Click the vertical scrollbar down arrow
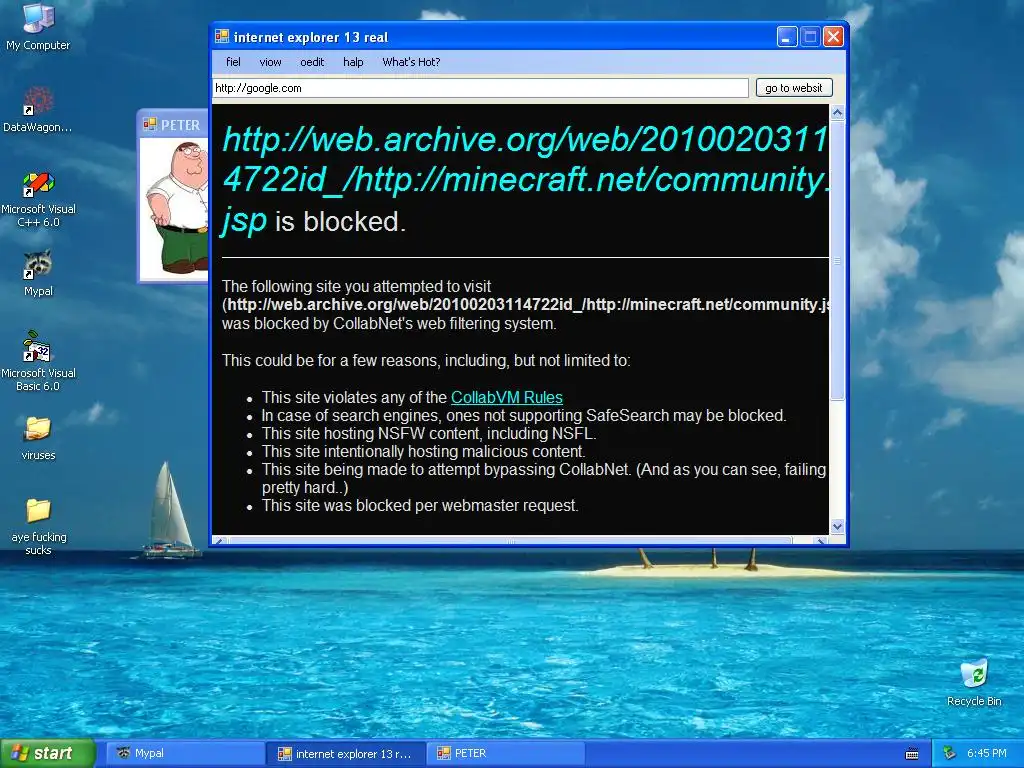 837,526
